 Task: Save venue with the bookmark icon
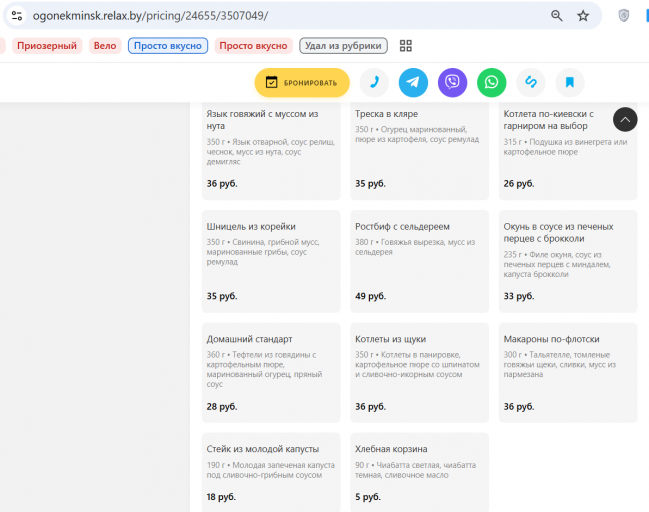(x=570, y=83)
